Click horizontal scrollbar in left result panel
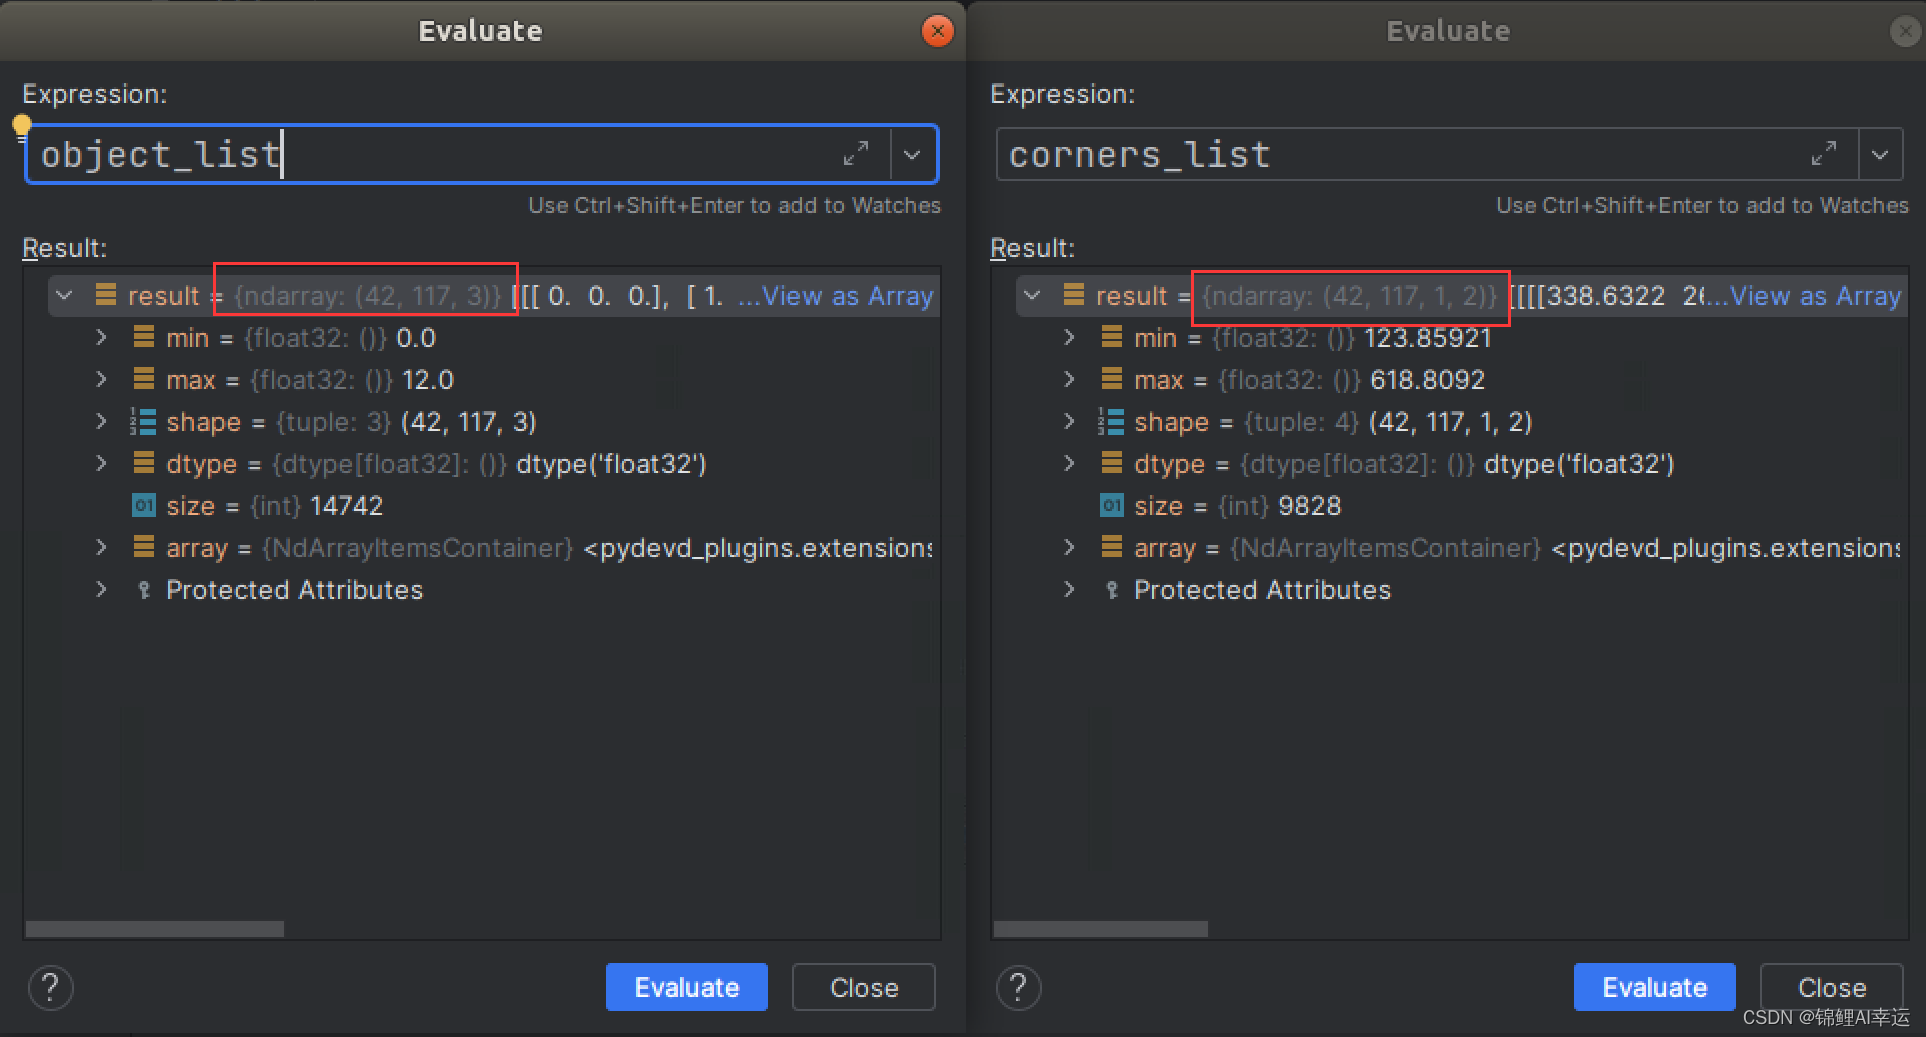This screenshot has height=1037, width=1926. (155, 929)
